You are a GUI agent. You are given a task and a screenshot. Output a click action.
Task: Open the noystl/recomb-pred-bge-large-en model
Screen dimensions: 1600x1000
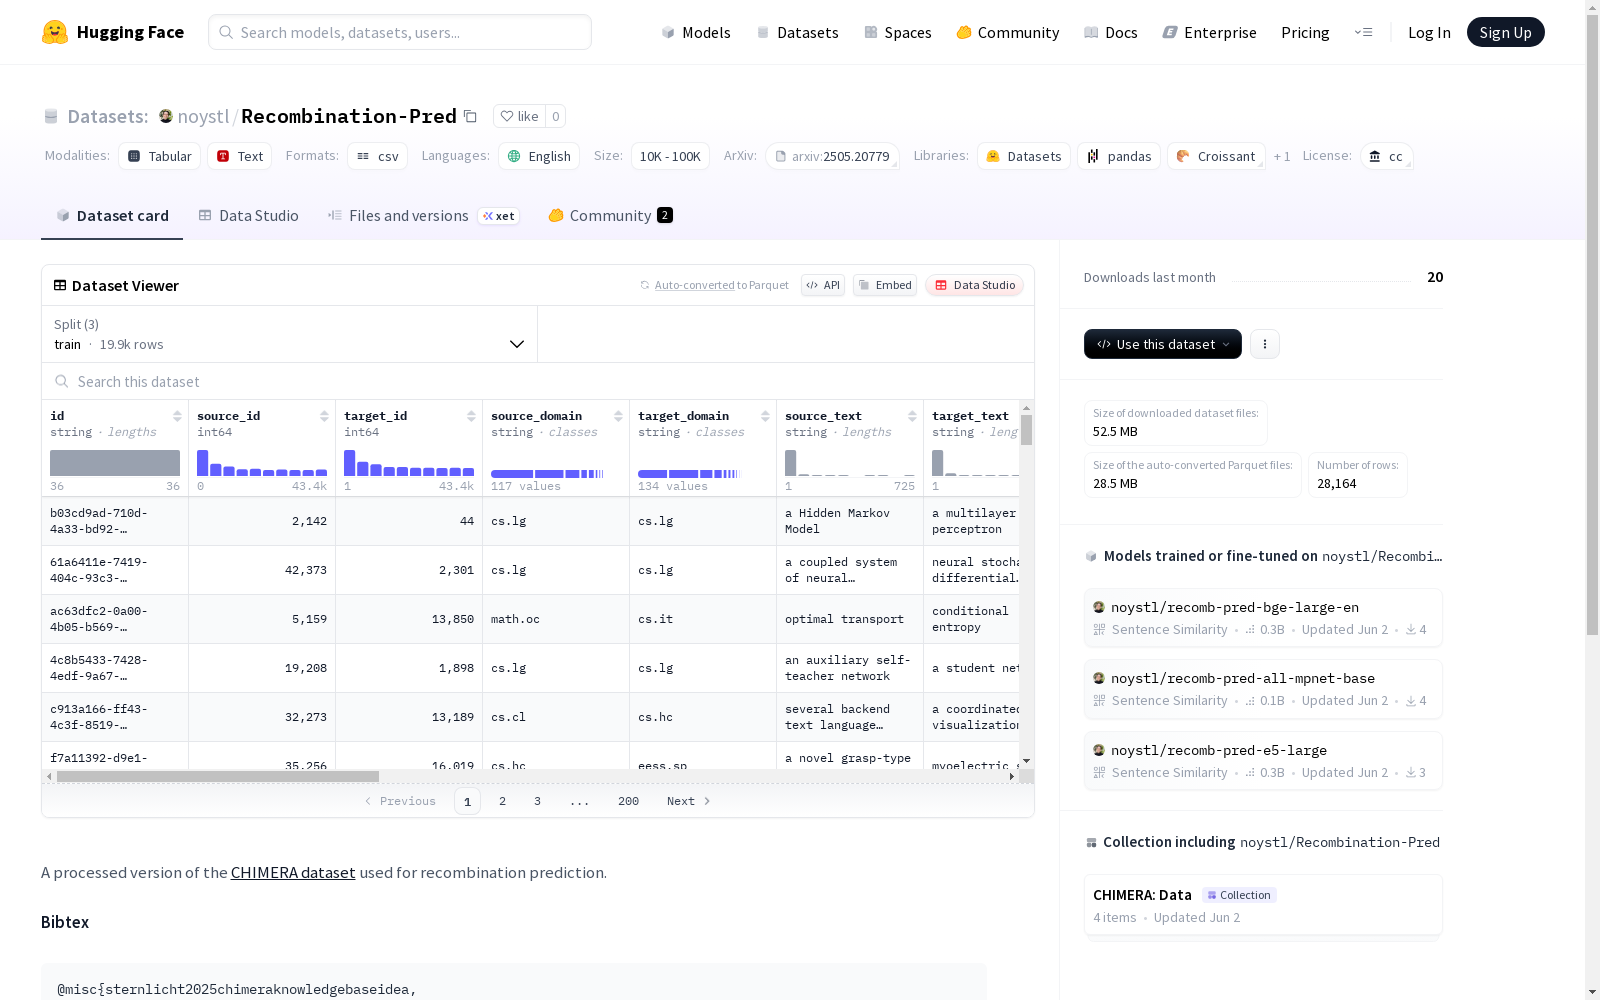coord(1263,618)
